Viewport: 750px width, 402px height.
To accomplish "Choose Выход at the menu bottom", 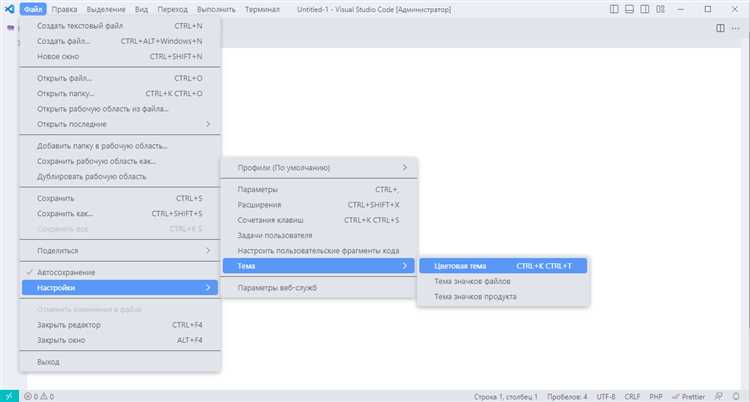I will 120,362.
